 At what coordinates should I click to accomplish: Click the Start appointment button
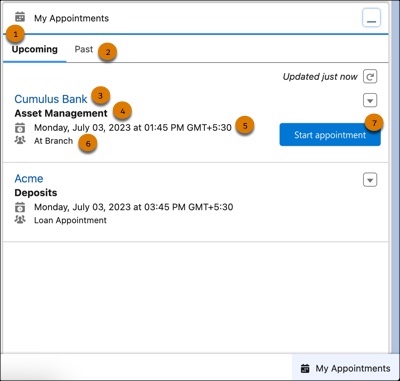click(330, 135)
